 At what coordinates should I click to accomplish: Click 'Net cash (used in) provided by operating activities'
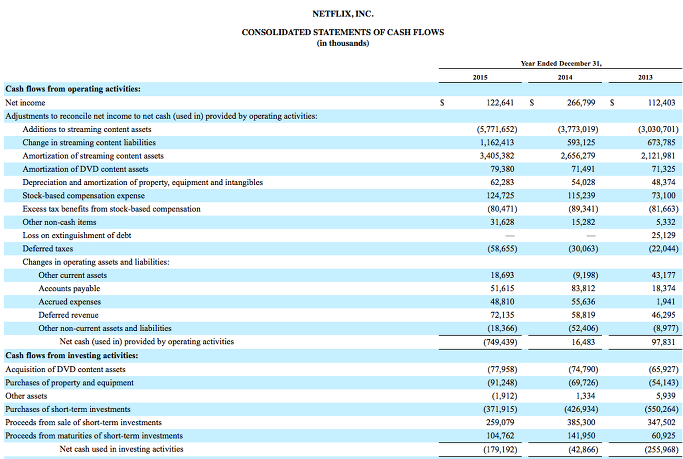coord(147,342)
